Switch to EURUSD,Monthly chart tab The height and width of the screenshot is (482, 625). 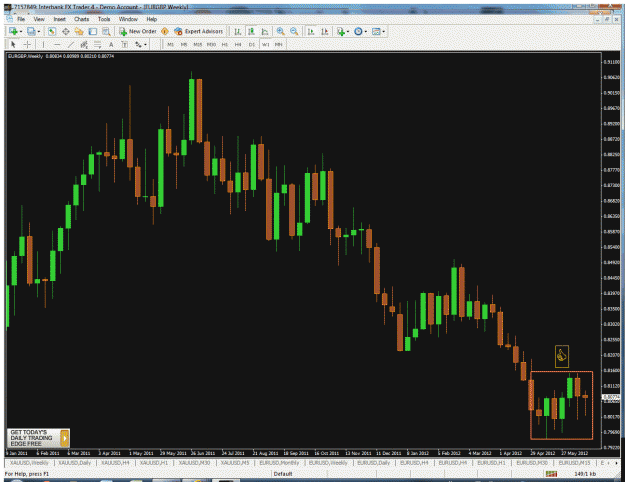tap(279, 463)
